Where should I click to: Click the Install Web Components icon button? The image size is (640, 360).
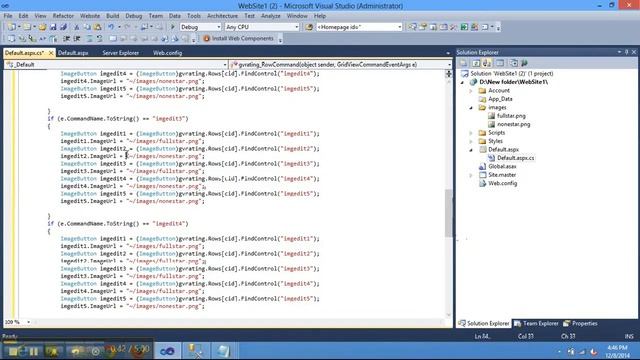click(x=239, y=38)
